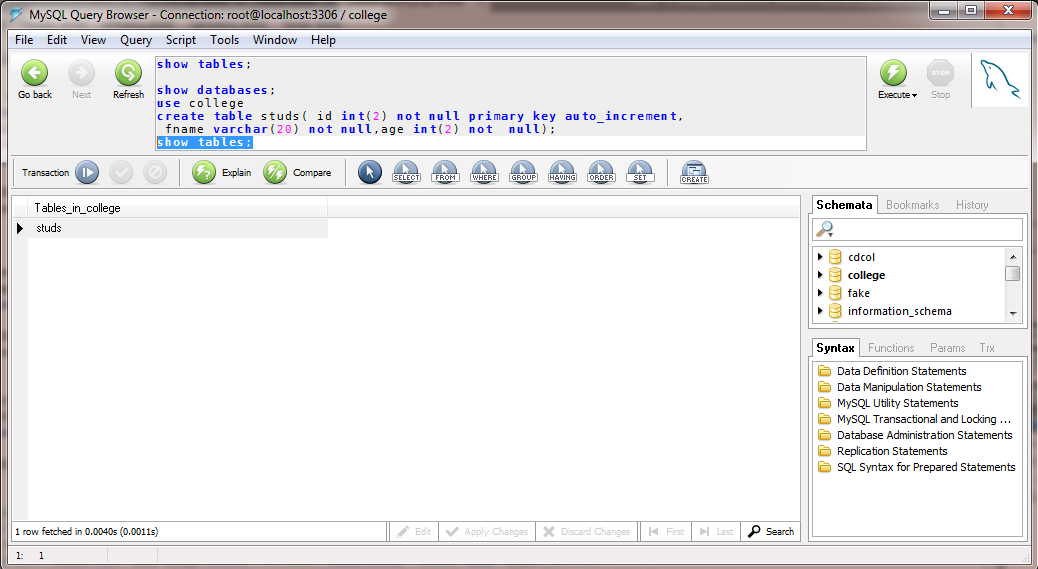Jump to Last row button
The height and width of the screenshot is (569, 1038).
716,531
